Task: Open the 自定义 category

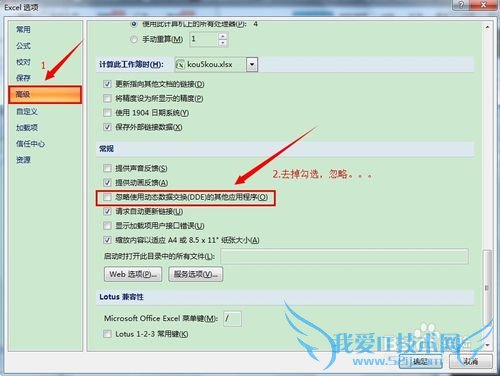Action: [27, 111]
